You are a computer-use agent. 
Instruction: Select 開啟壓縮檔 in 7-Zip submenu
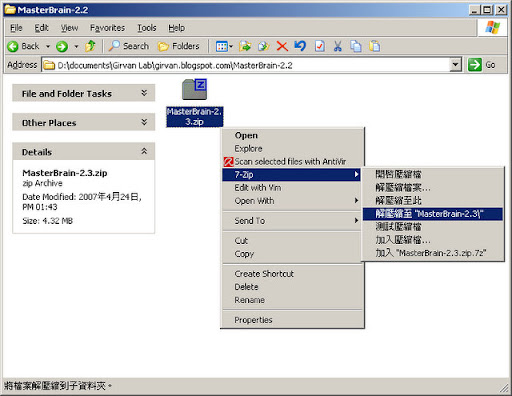[433, 174]
